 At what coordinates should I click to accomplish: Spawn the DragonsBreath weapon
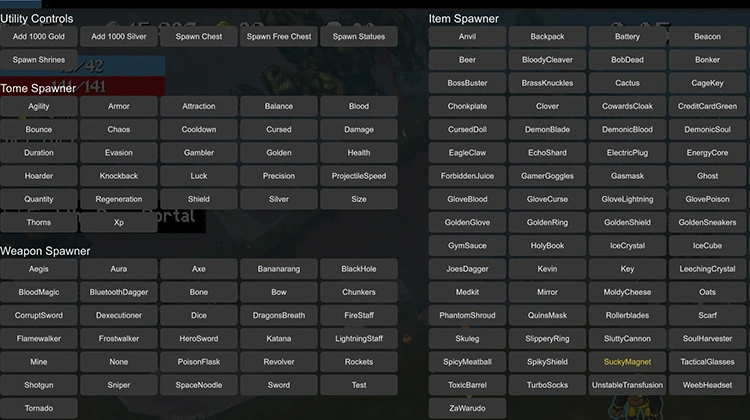(279, 315)
